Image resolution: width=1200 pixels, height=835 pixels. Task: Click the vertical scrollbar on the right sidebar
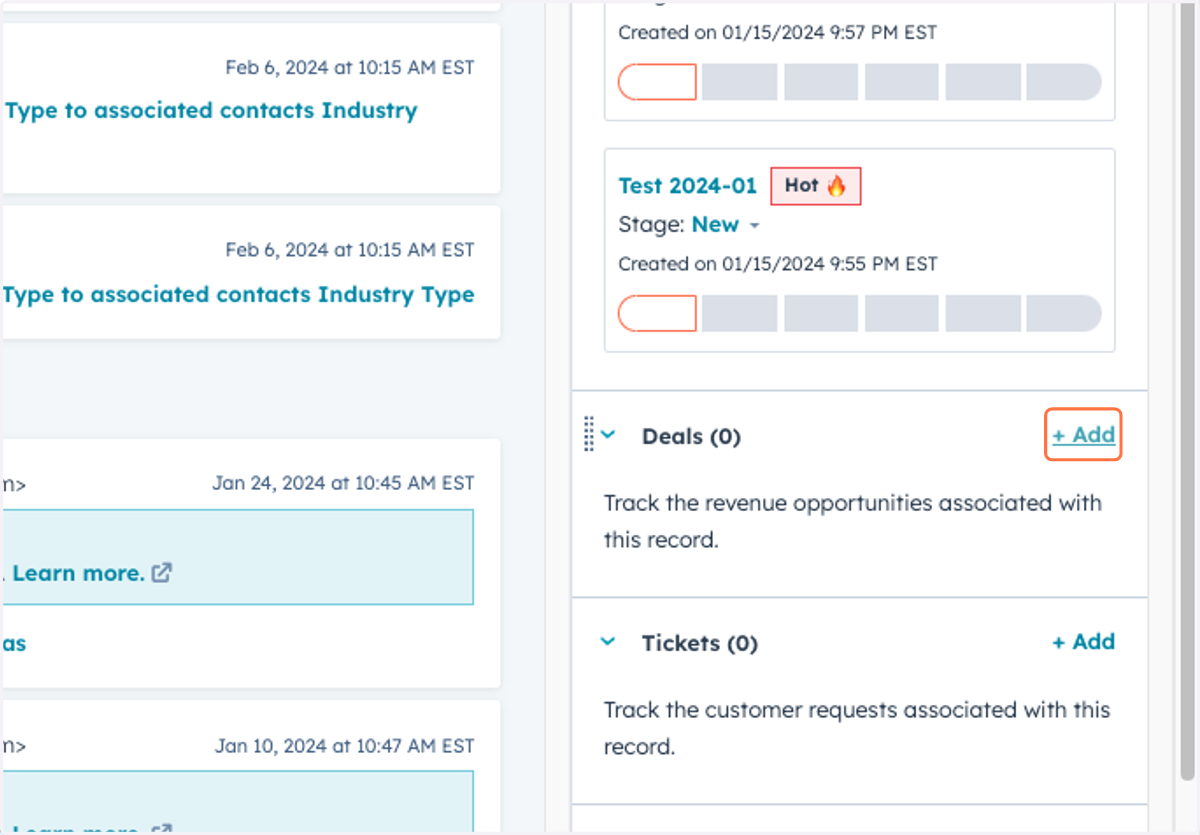(1187, 390)
